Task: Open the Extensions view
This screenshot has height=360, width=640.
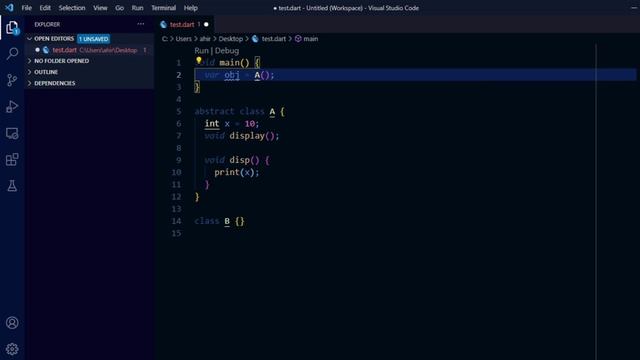Action: [x=12, y=160]
